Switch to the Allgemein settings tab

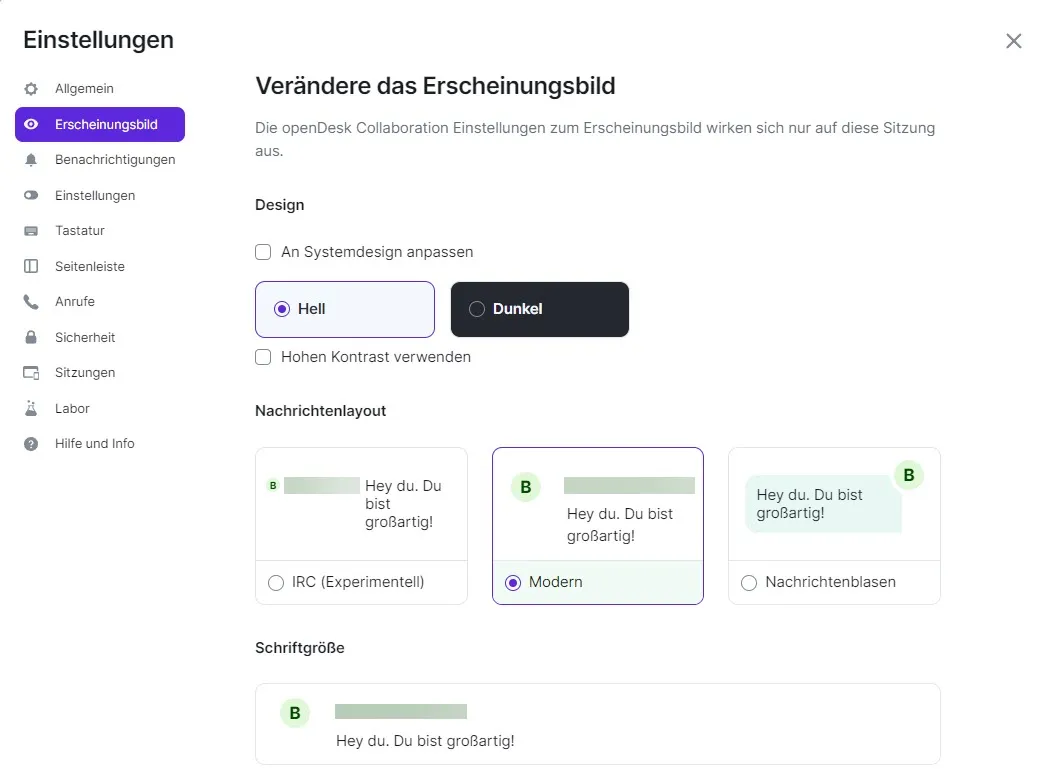(84, 88)
